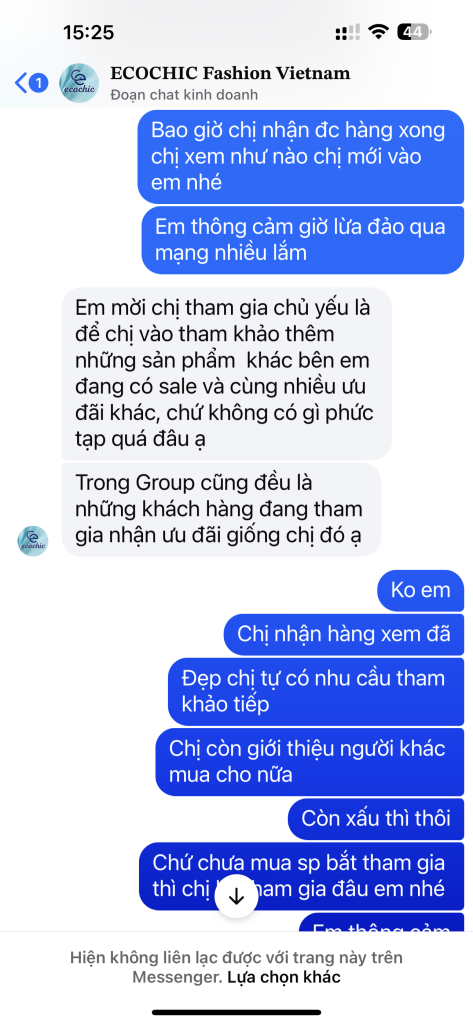Open ECOCHIC Fashion Vietnam chat title
This screenshot has height=1024, width=473.
(x=231, y=73)
